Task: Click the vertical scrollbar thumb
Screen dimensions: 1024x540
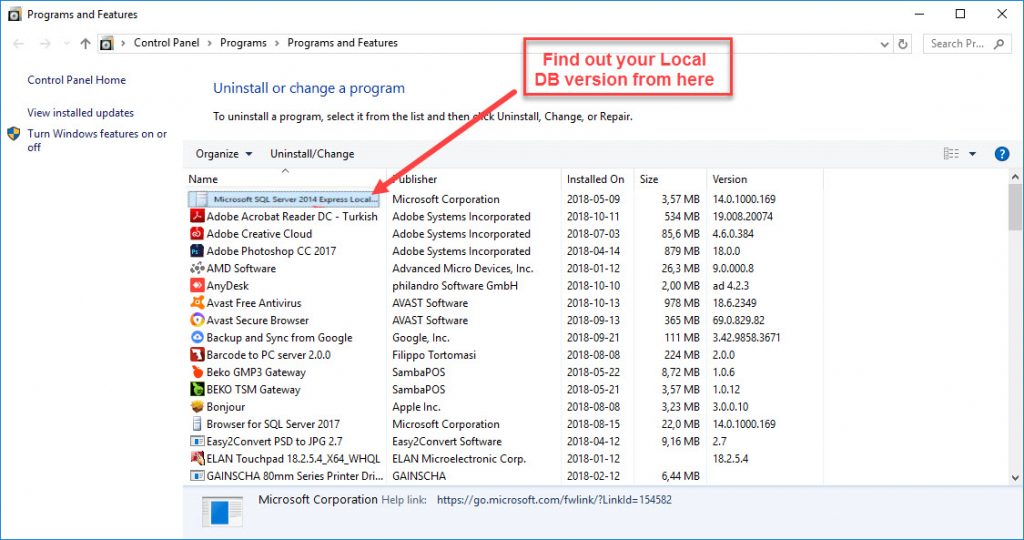Action: [1015, 208]
